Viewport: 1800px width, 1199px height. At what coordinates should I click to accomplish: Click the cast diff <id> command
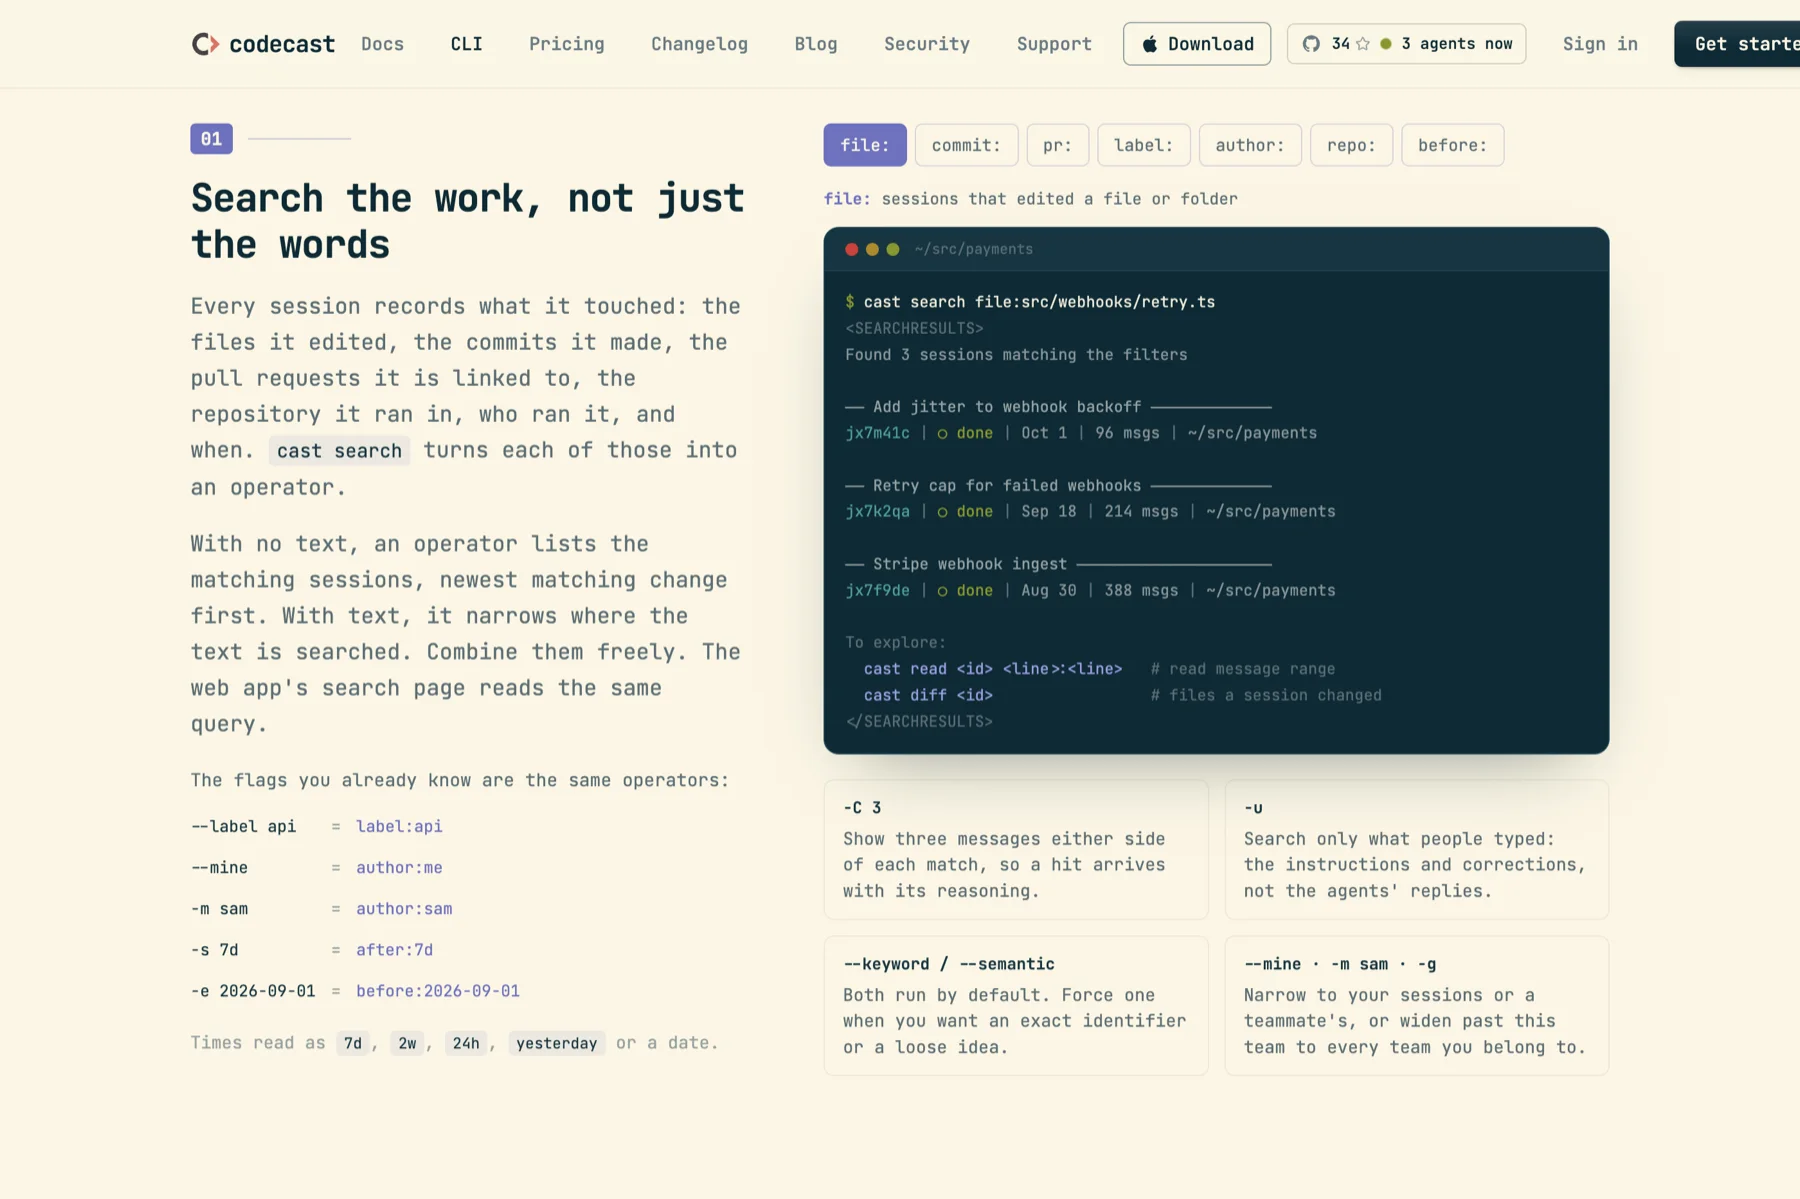click(x=928, y=695)
